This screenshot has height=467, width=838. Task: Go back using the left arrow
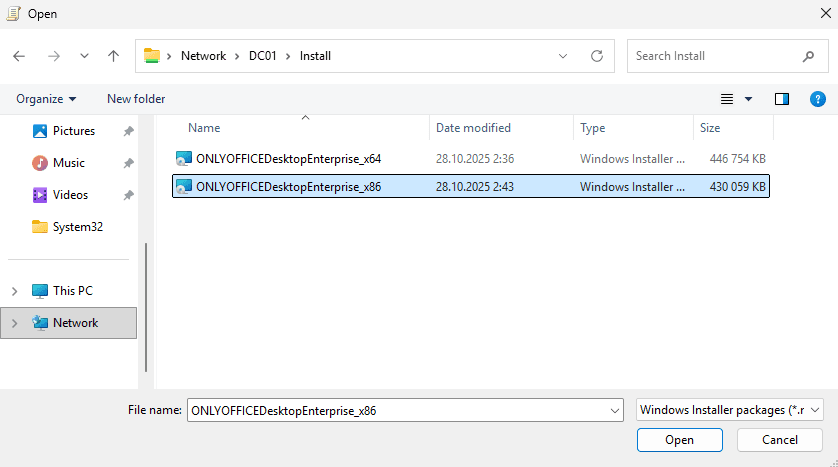pyautogui.click(x=19, y=56)
